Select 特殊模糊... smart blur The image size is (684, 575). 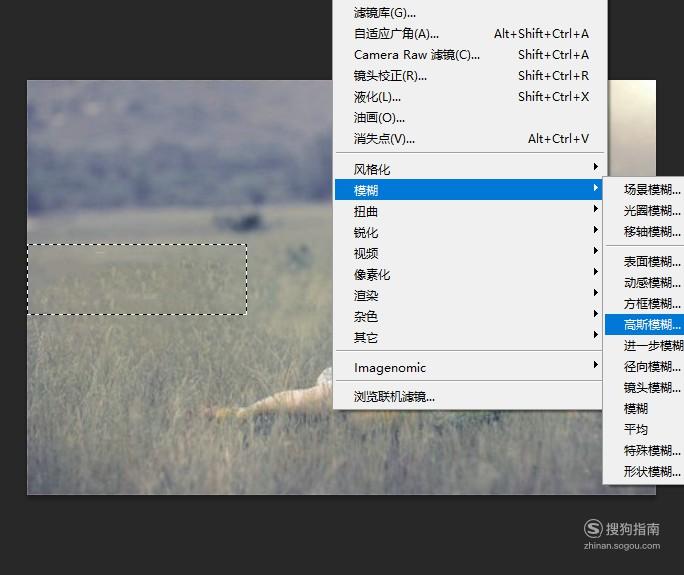[x=644, y=450]
